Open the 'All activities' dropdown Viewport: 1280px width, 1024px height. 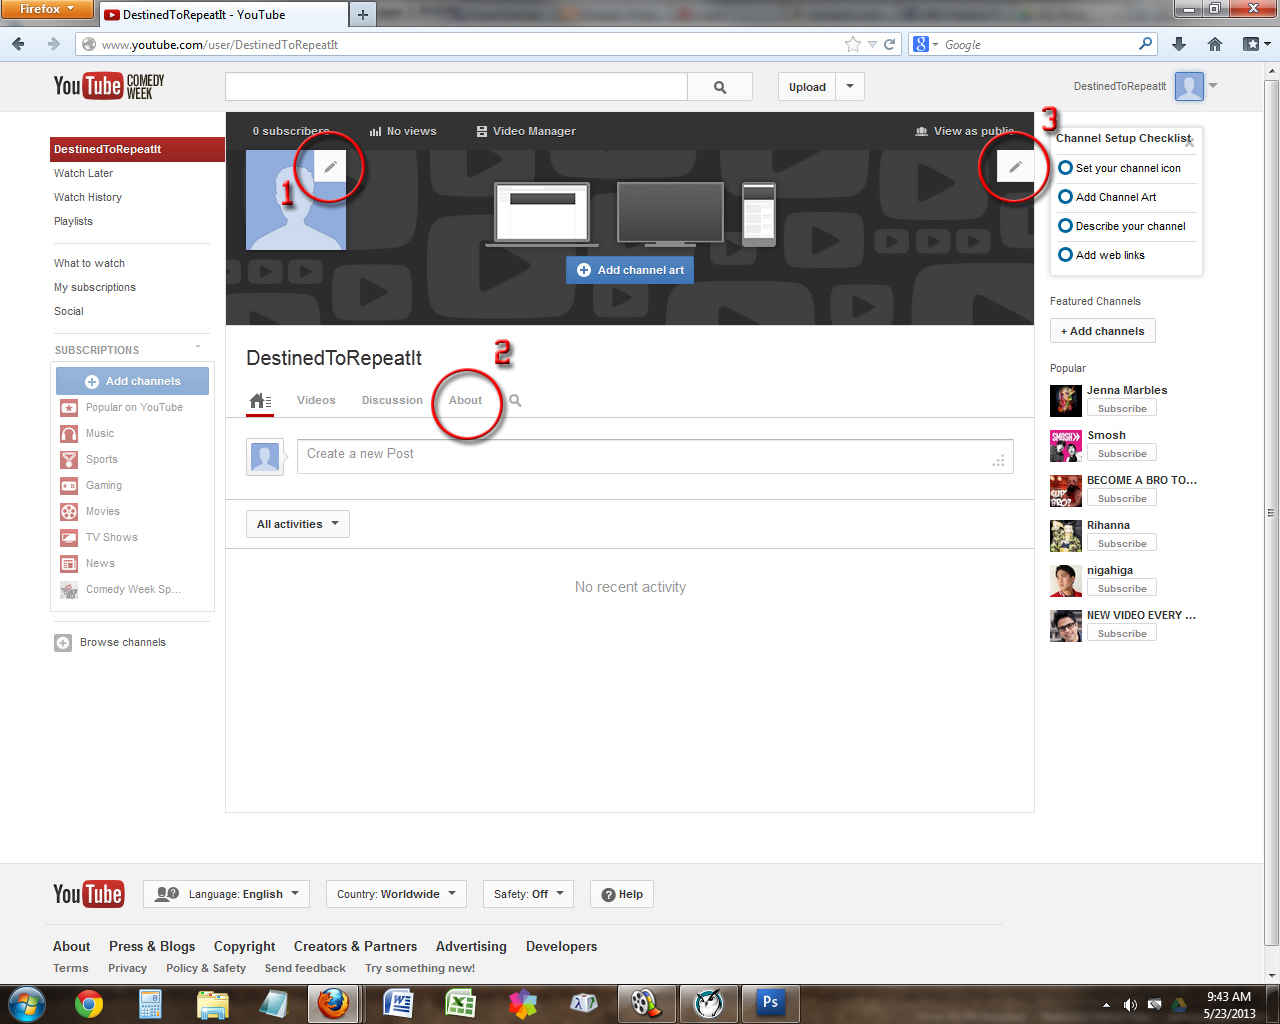(297, 523)
